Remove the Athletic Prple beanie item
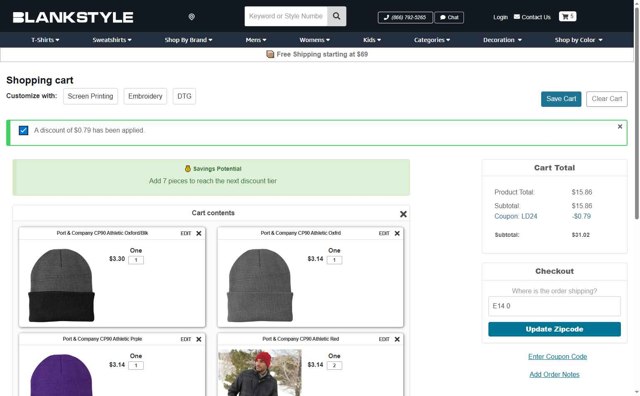This screenshot has height=396, width=640. point(199,339)
